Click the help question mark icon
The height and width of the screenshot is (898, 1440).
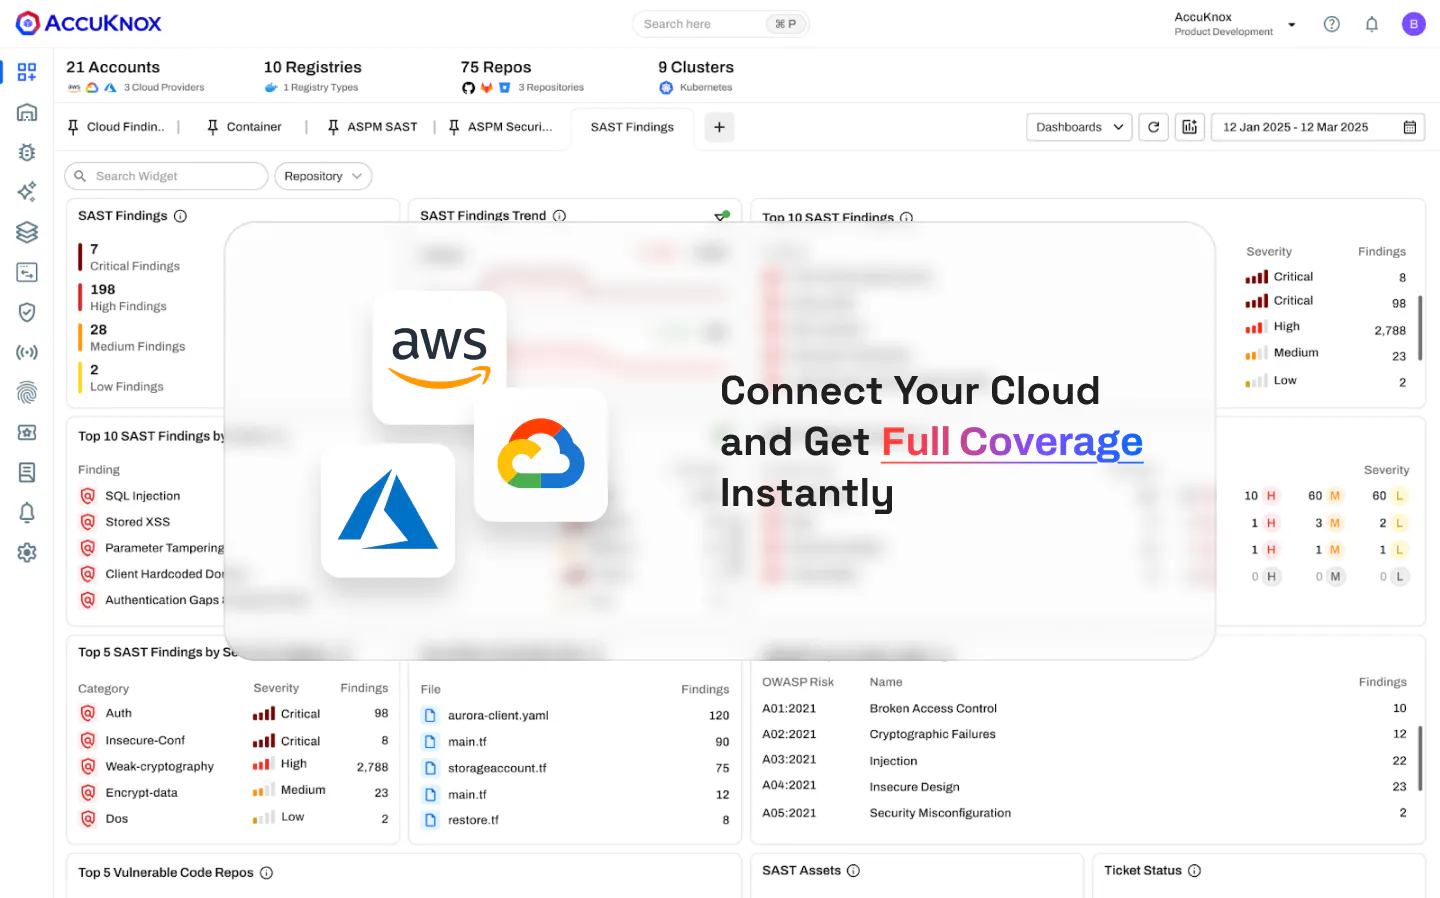click(x=1332, y=24)
